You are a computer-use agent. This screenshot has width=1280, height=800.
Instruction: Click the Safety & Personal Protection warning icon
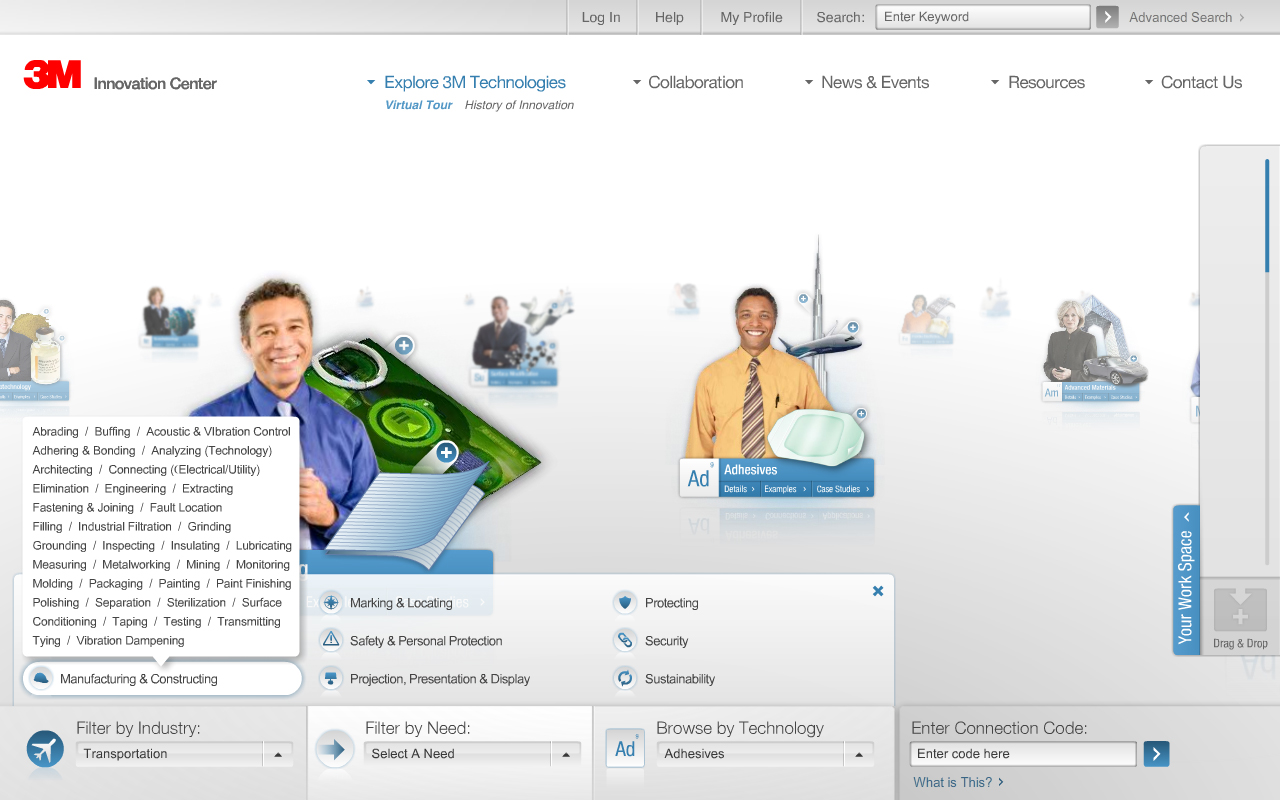click(331, 641)
